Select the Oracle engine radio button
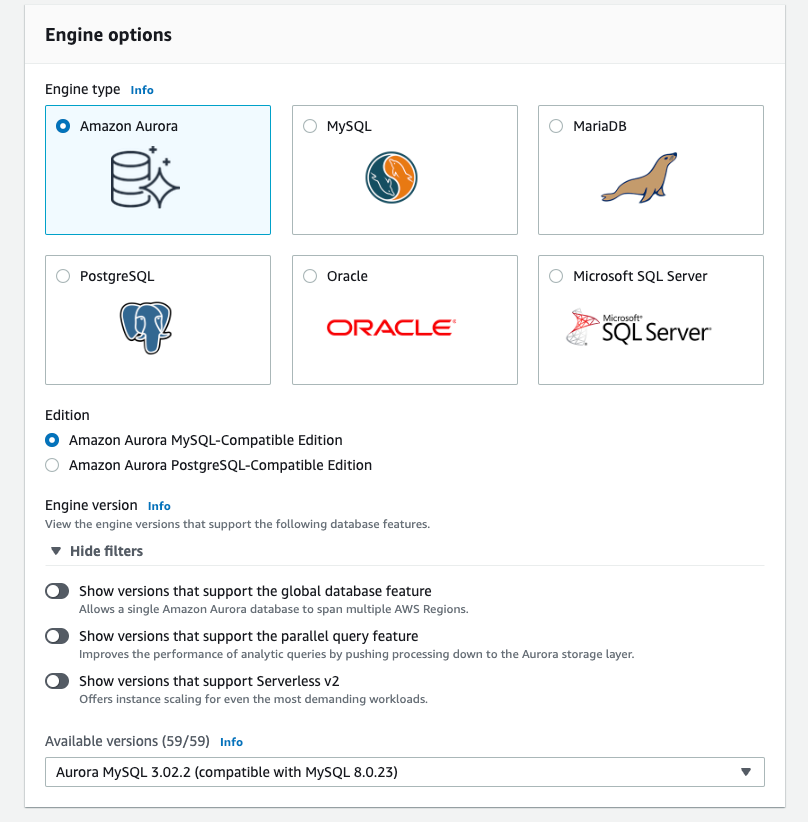Image resolution: width=808 pixels, height=822 pixels. coord(310,276)
